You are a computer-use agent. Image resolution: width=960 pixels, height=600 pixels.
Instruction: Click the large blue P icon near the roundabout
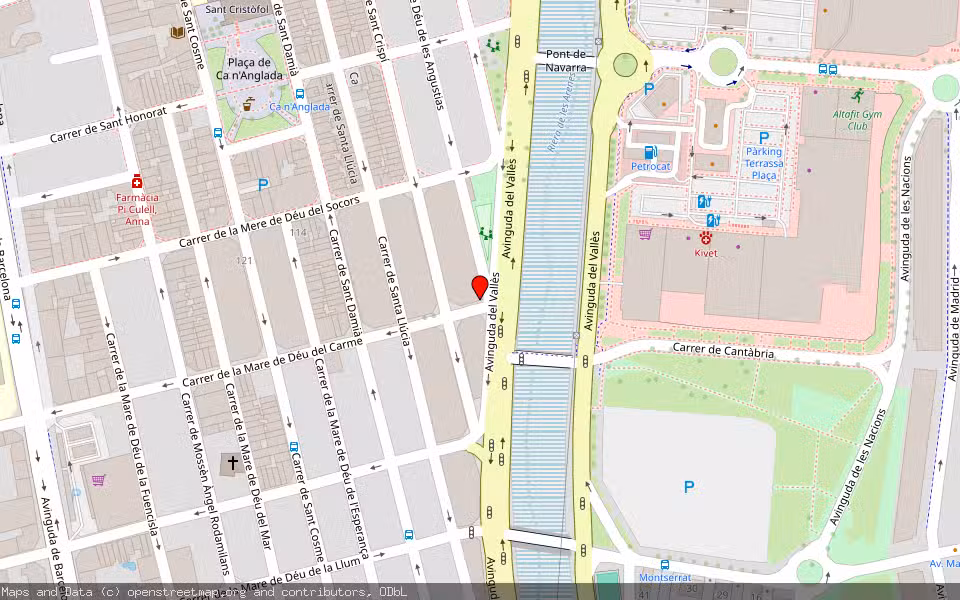[x=649, y=88]
